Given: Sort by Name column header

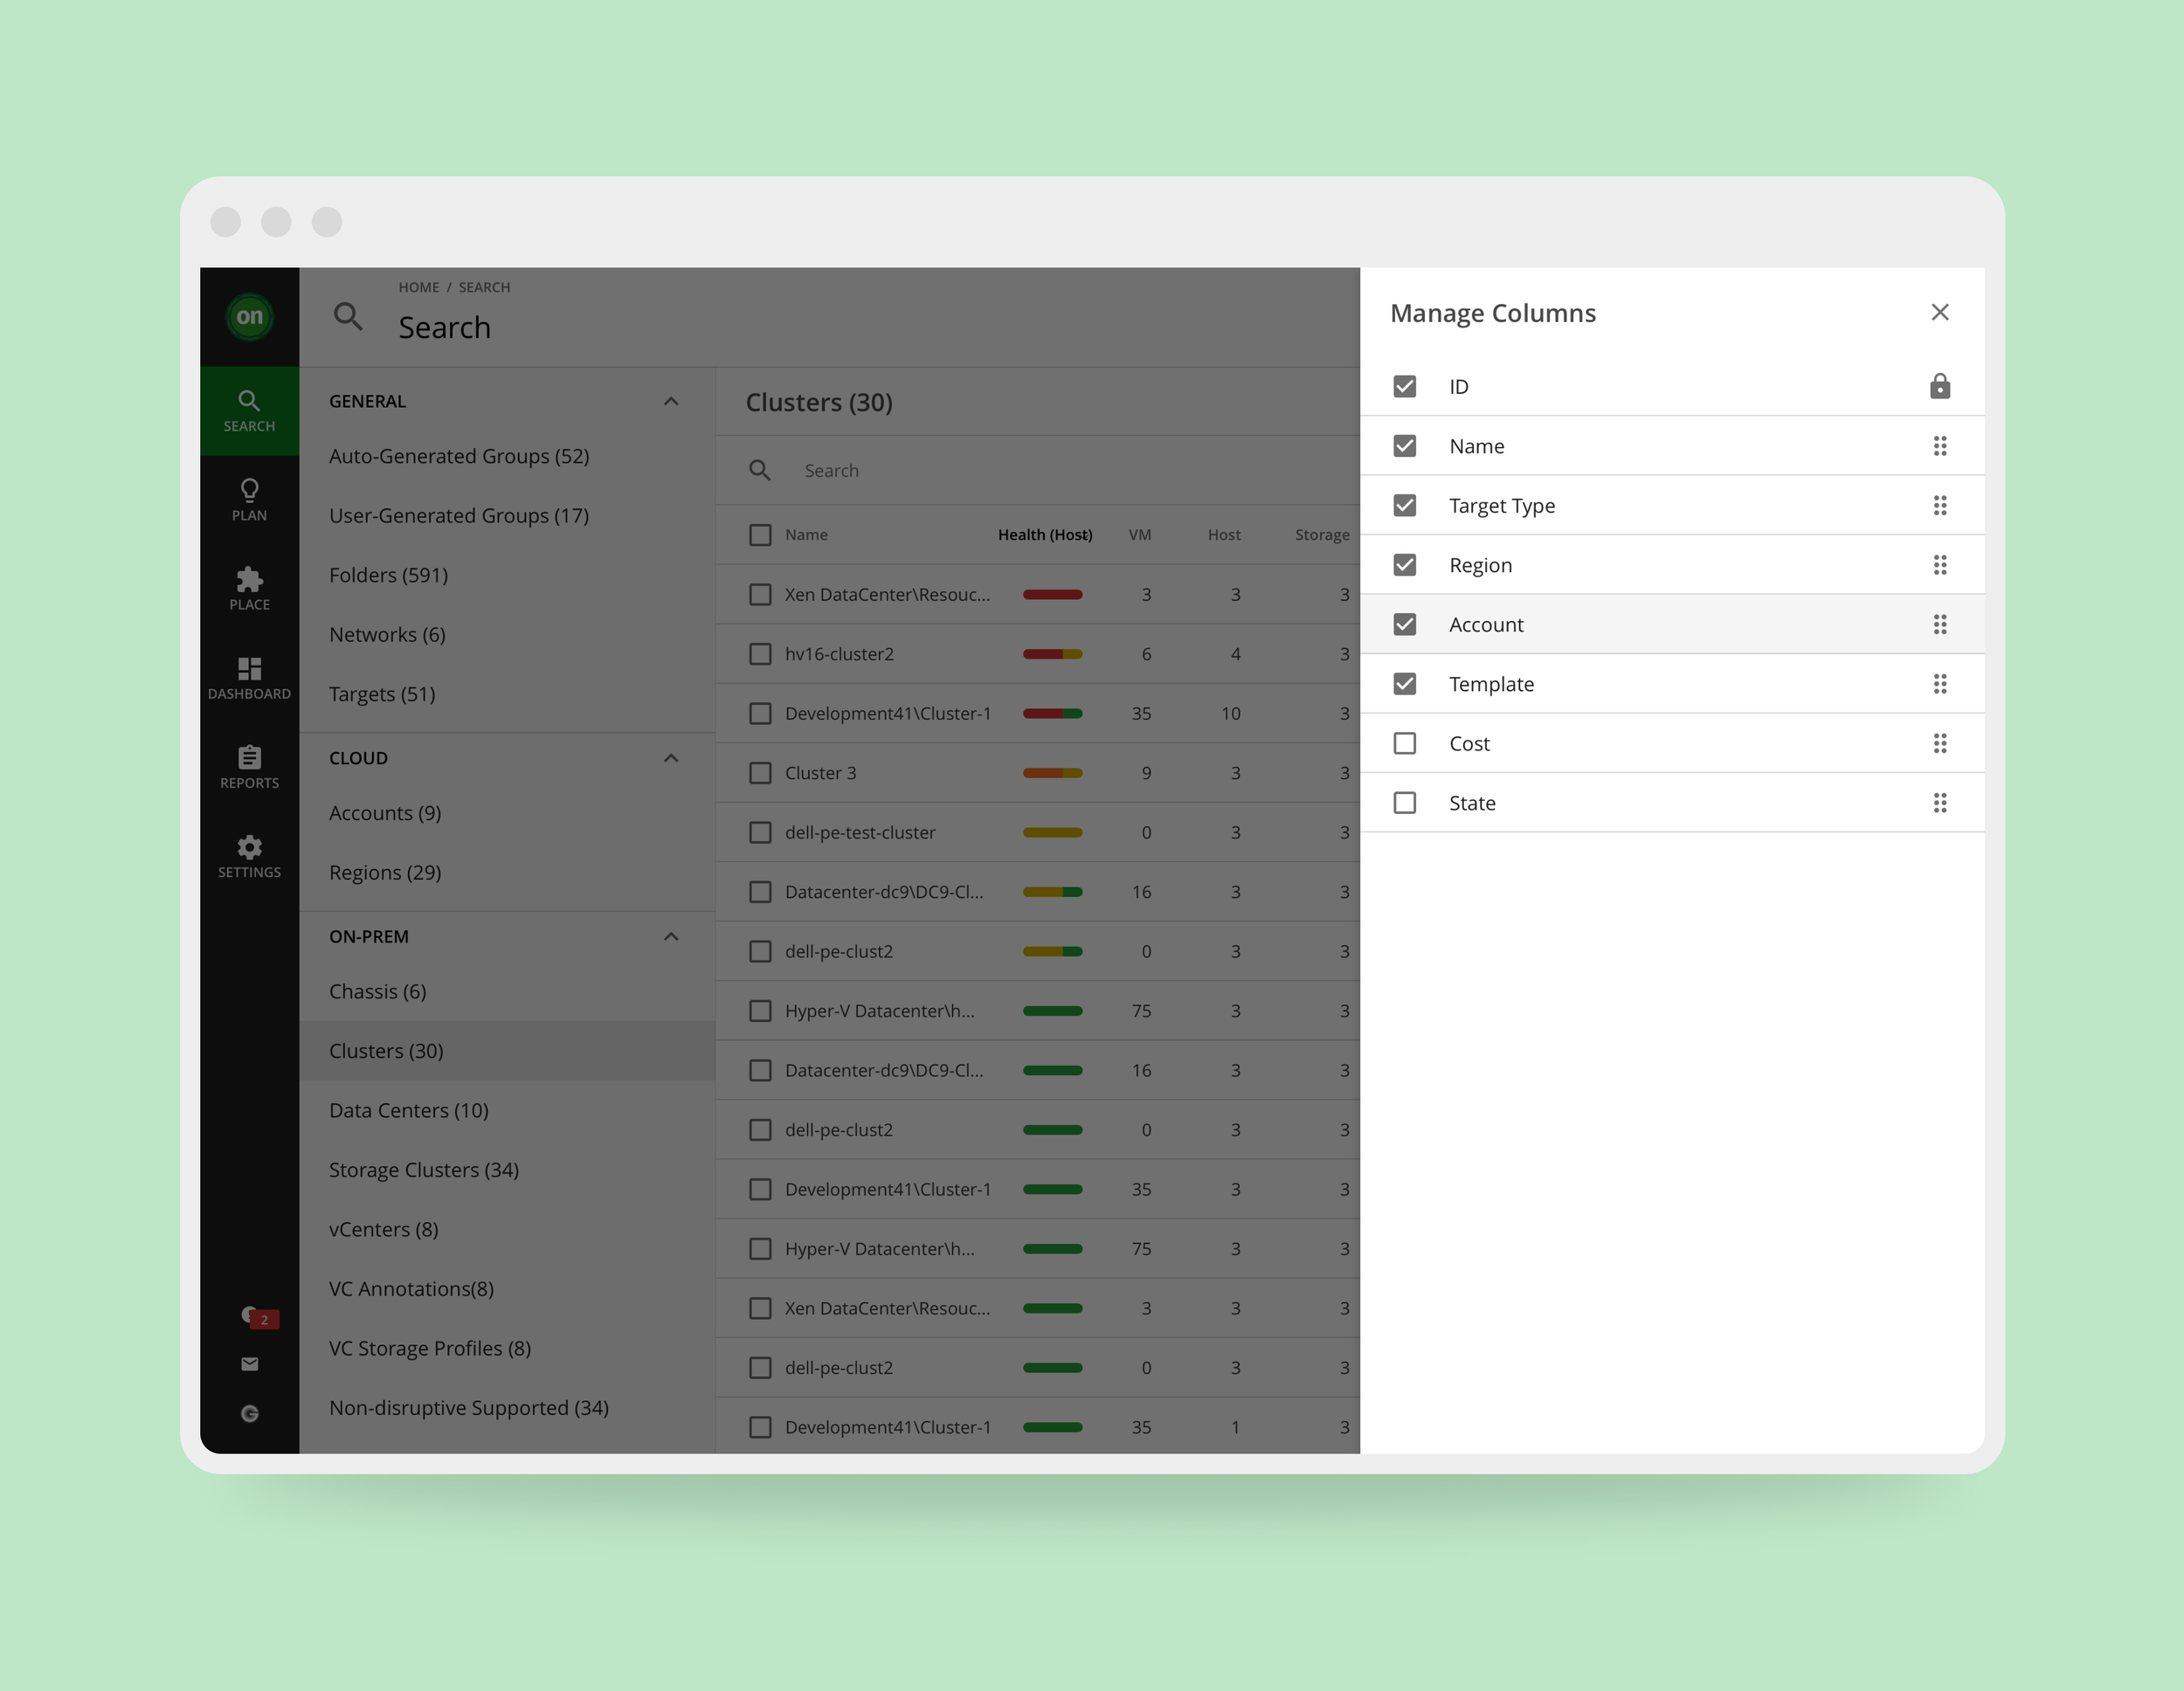Looking at the screenshot, I should pos(806,535).
